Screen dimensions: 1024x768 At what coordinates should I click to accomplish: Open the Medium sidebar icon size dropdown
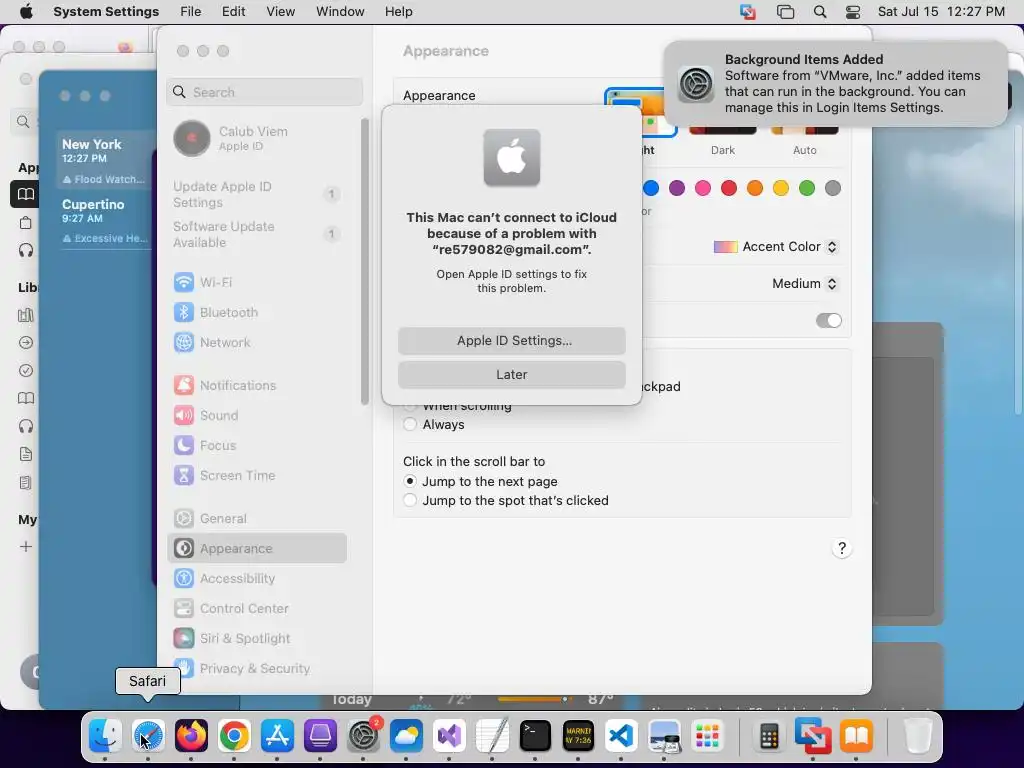point(805,283)
